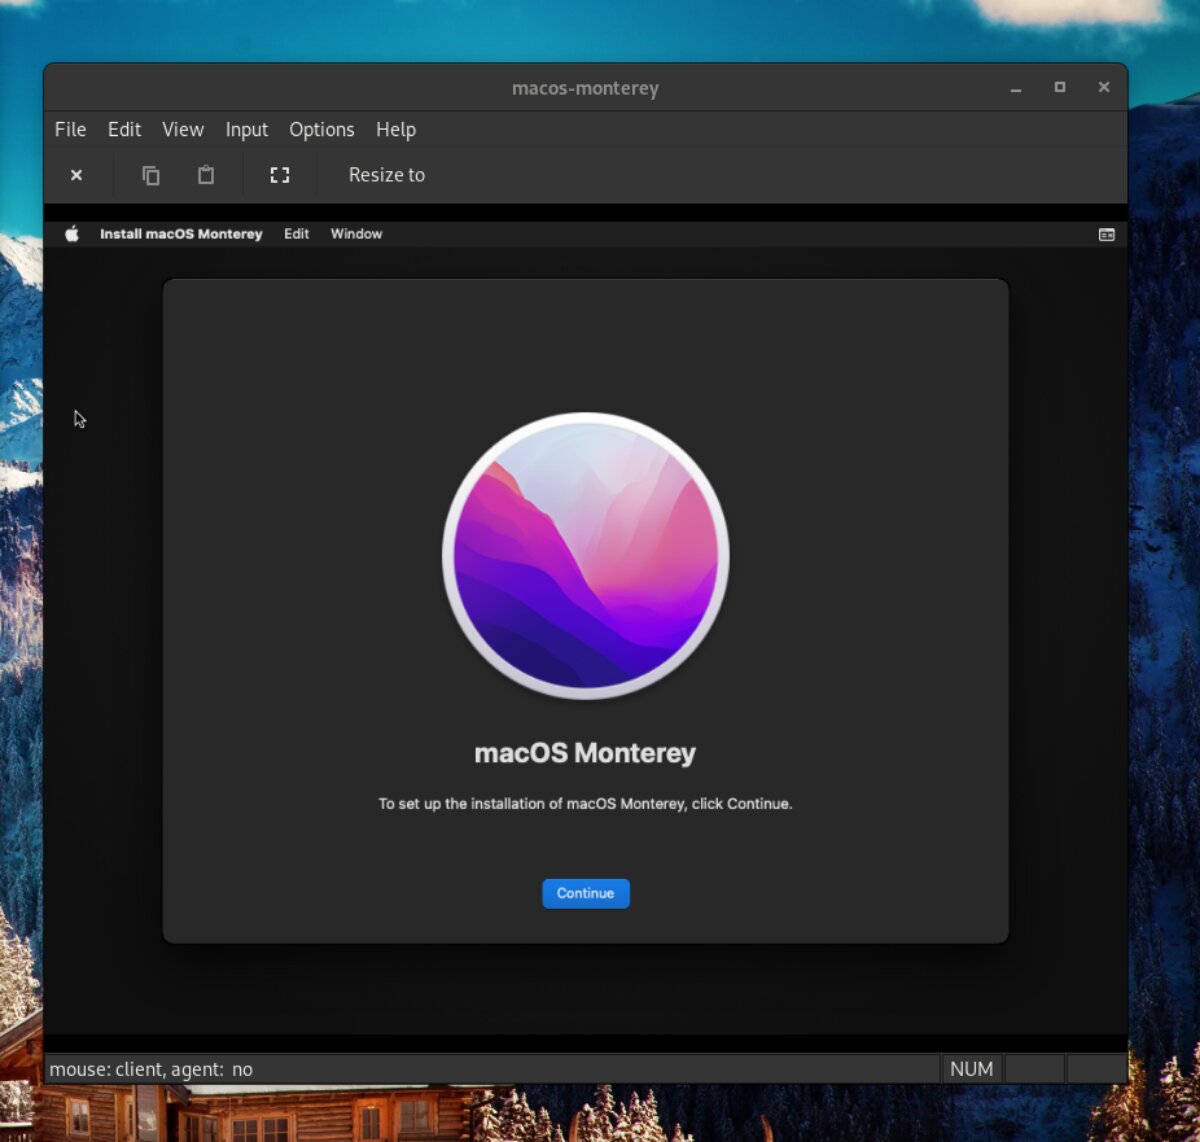Open the Edit menu of the viewer

(123, 129)
